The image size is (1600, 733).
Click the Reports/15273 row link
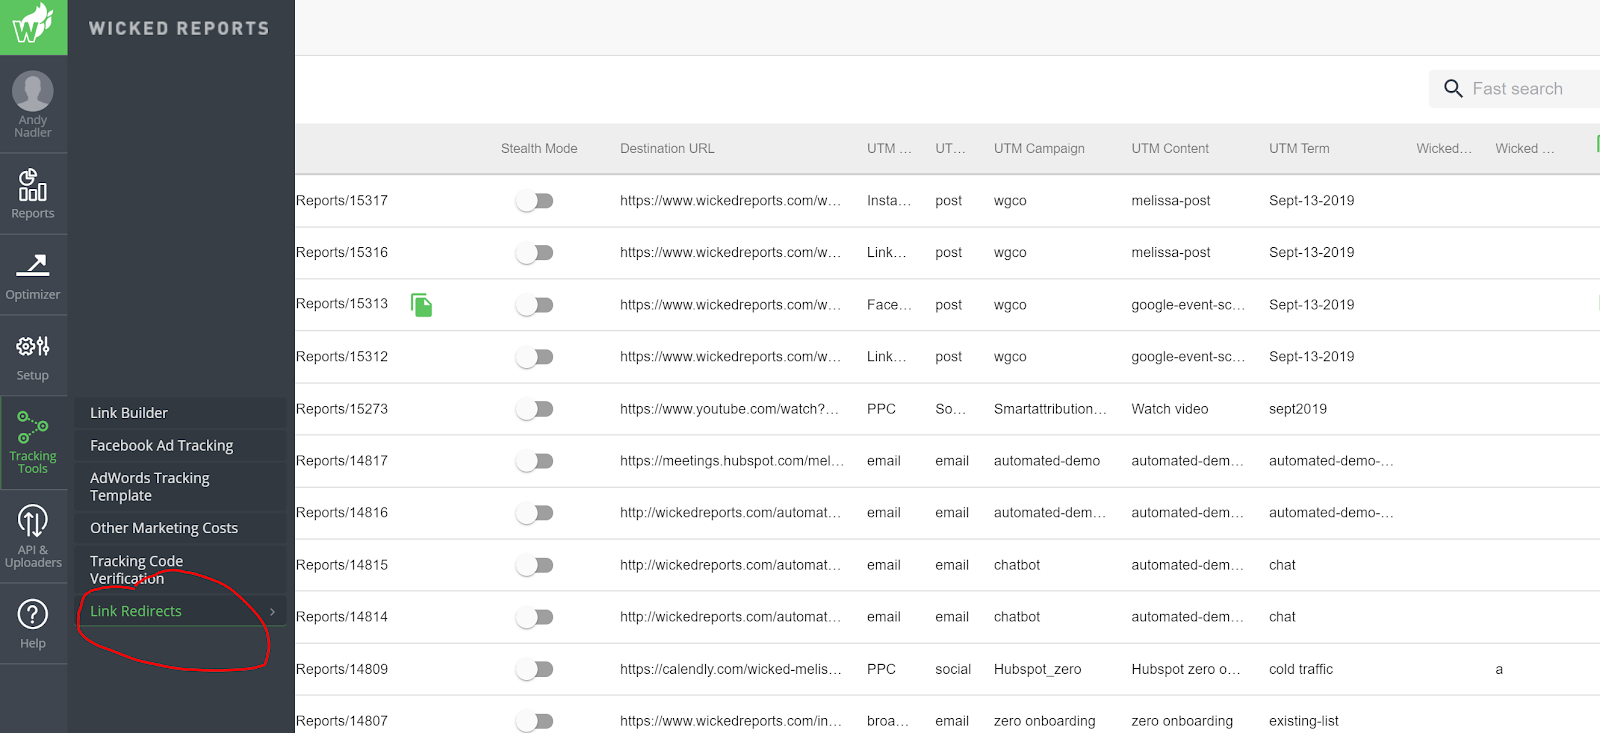342,409
